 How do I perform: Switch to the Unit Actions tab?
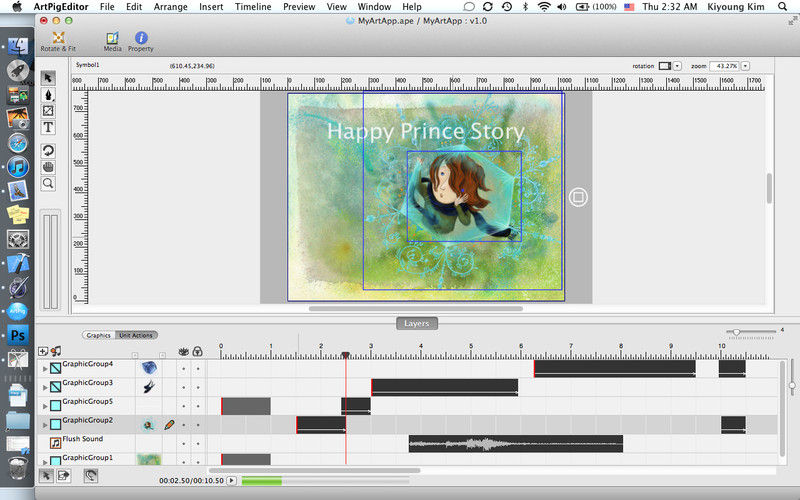(x=136, y=335)
